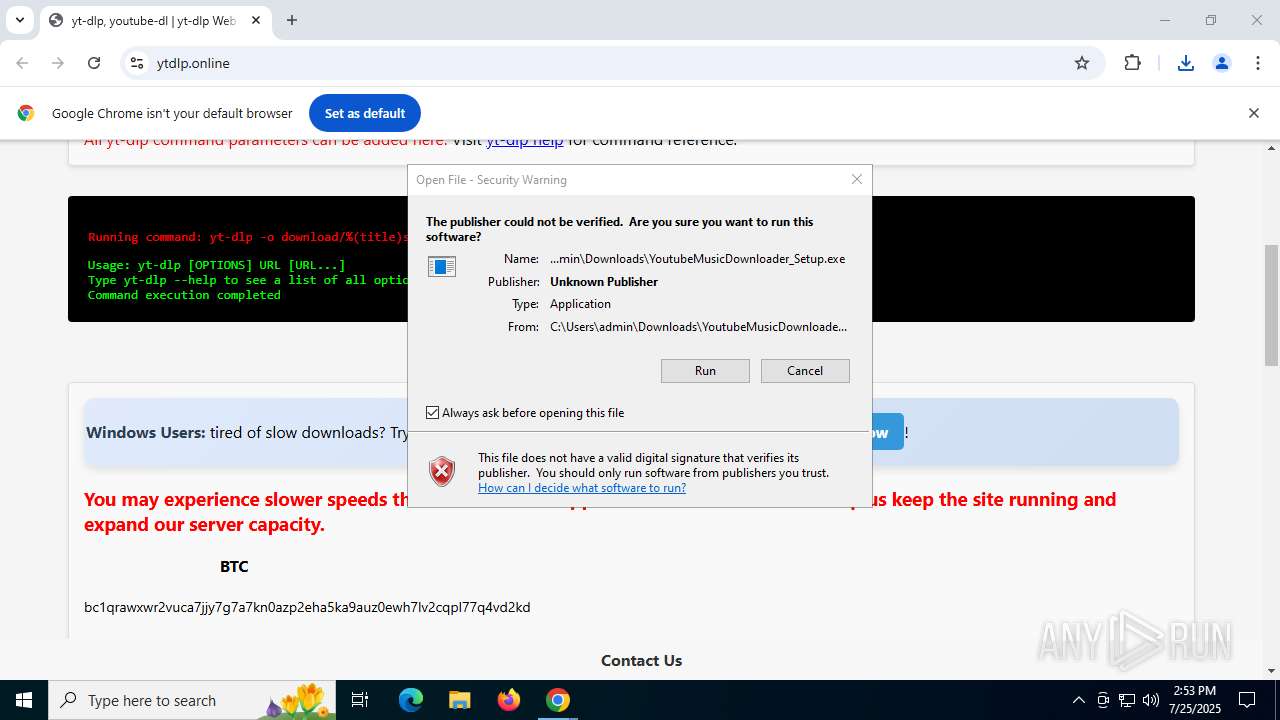View site information icon in address bar

137,63
